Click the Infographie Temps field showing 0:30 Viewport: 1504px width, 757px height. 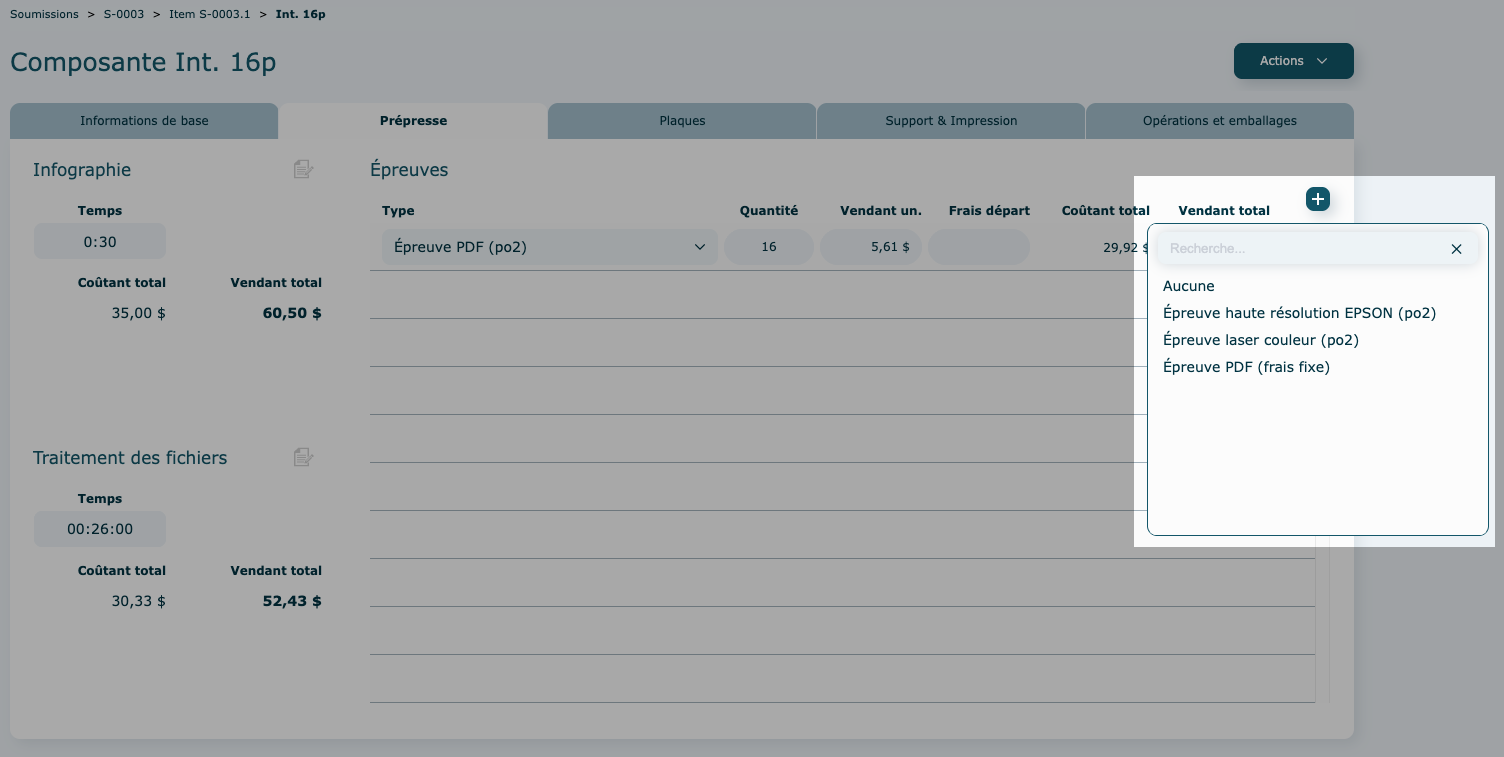coord(100,242)
